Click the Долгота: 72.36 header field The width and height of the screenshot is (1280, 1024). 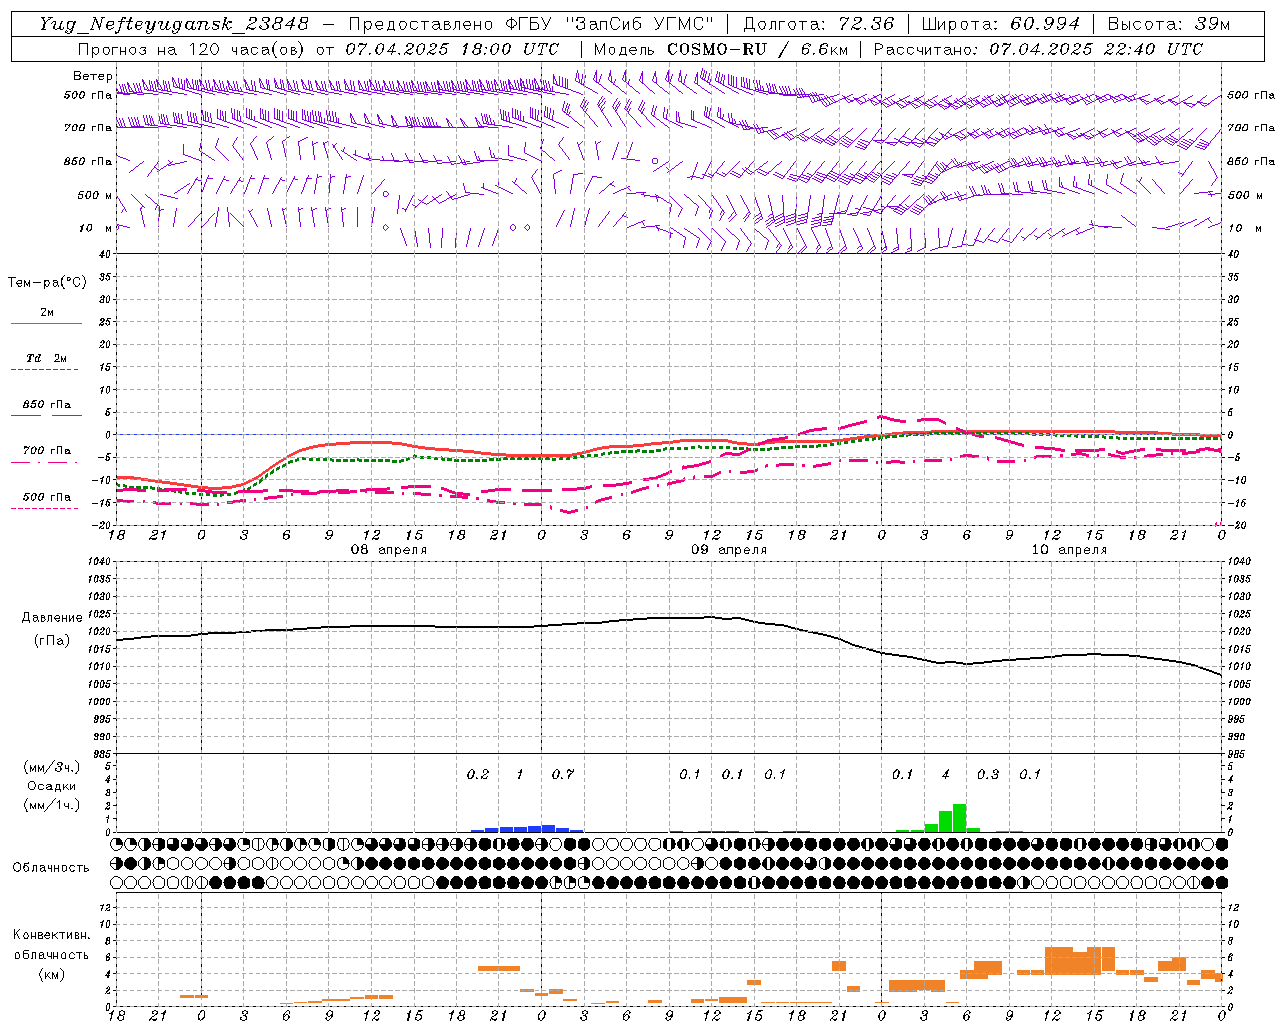[x=818, y=24]
